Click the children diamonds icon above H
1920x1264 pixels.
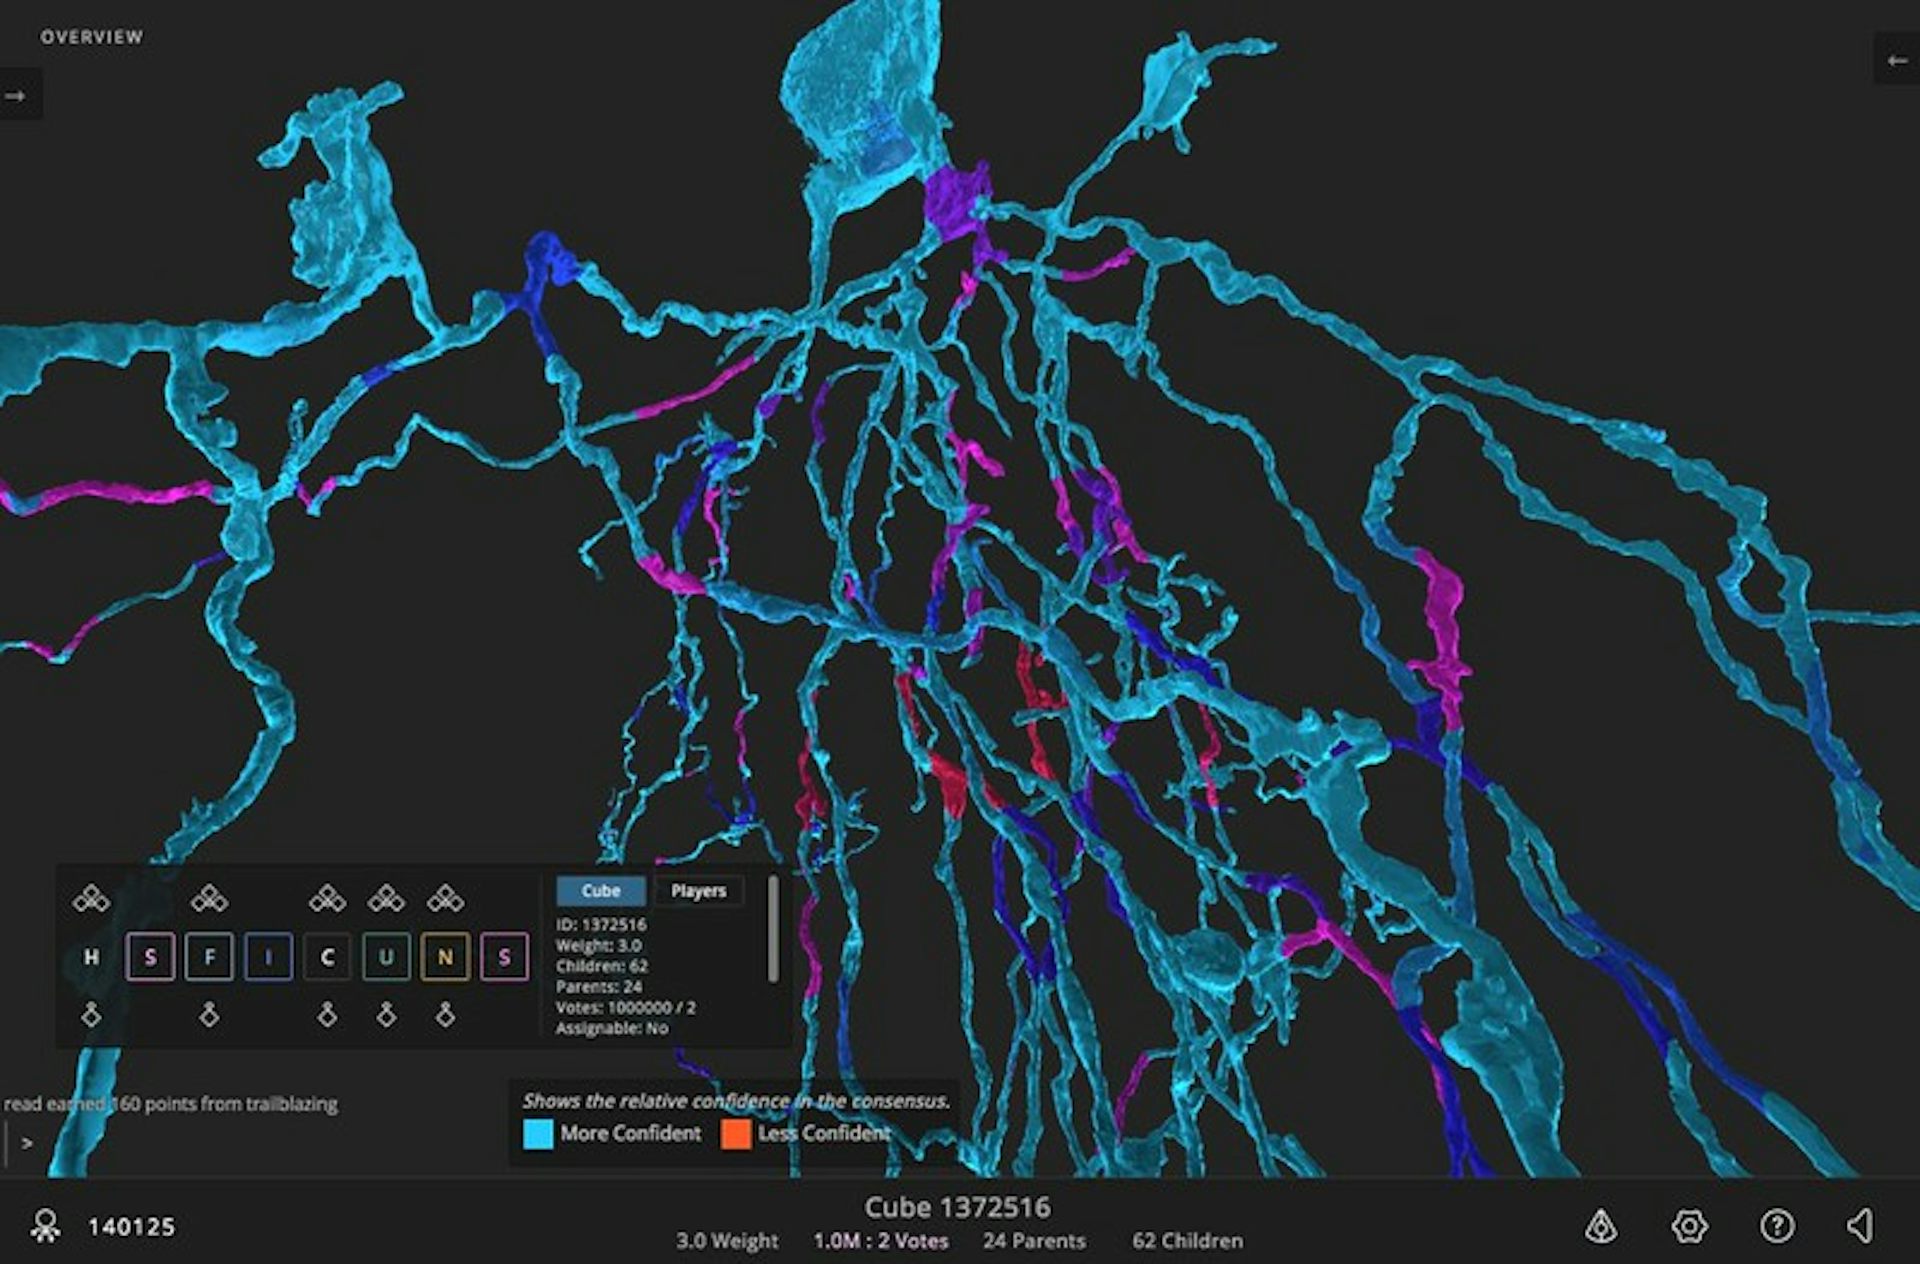pos(91,899)
